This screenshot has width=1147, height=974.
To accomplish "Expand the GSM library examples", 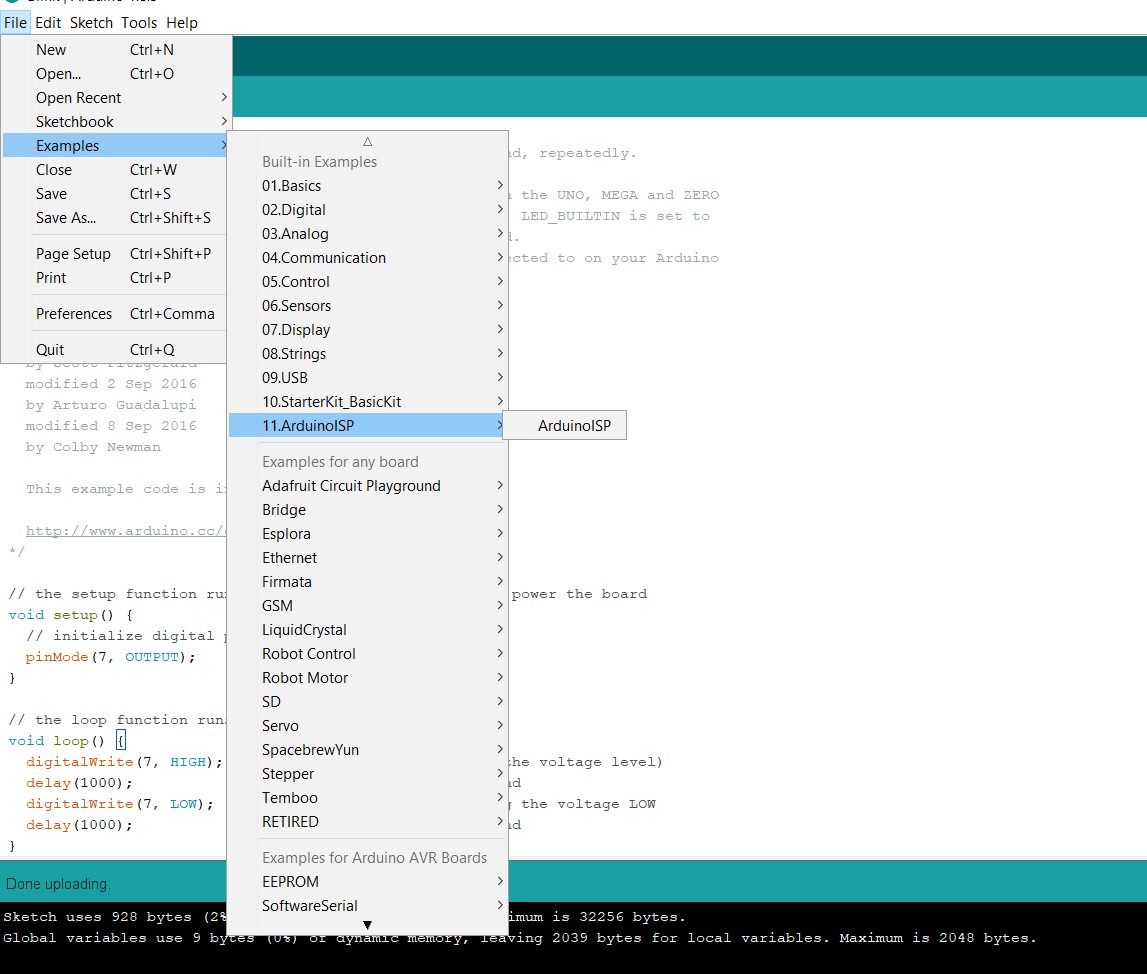I will [368, 605].
